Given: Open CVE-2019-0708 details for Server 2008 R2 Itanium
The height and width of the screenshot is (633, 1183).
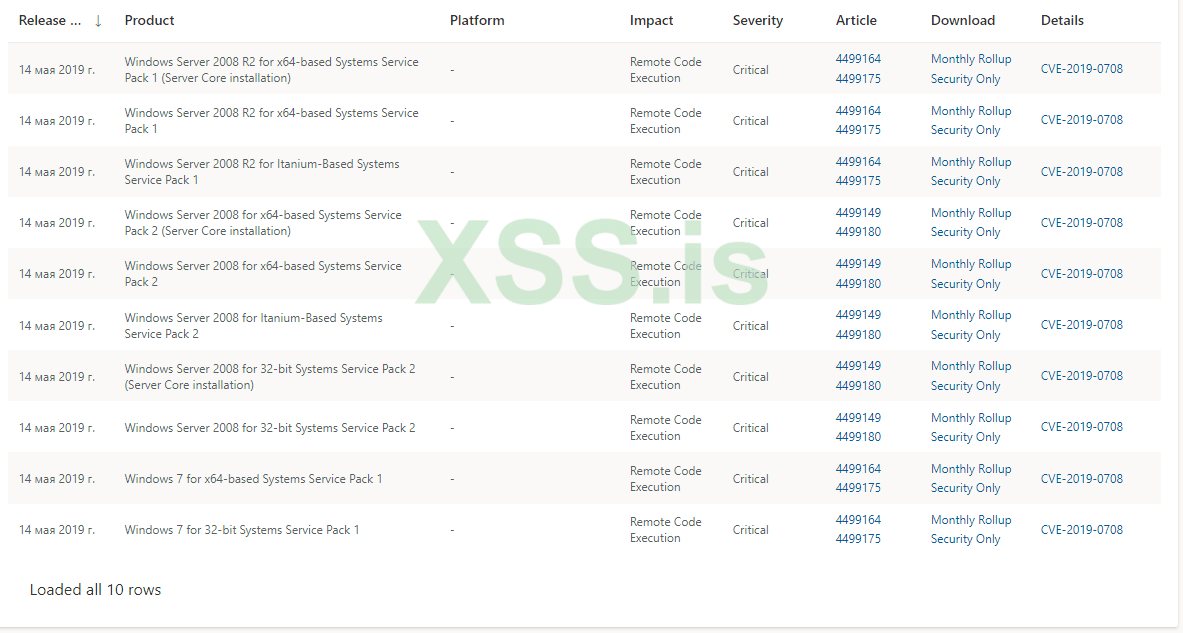Looking at the screenshot, I should click(x=1081, y=172).
